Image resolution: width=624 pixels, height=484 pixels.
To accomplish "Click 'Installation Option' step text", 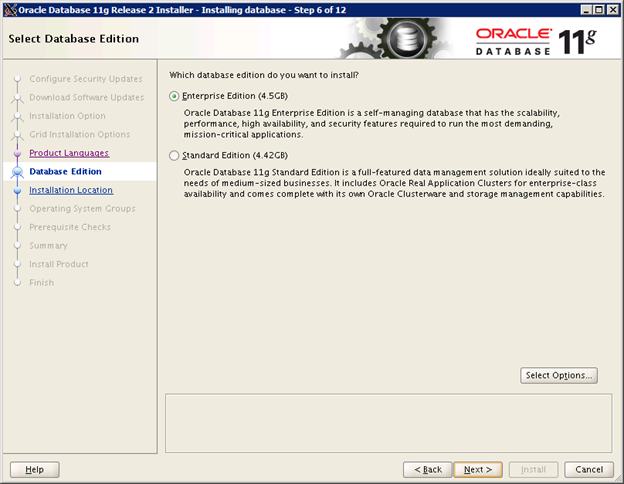I will coord(67,116).
